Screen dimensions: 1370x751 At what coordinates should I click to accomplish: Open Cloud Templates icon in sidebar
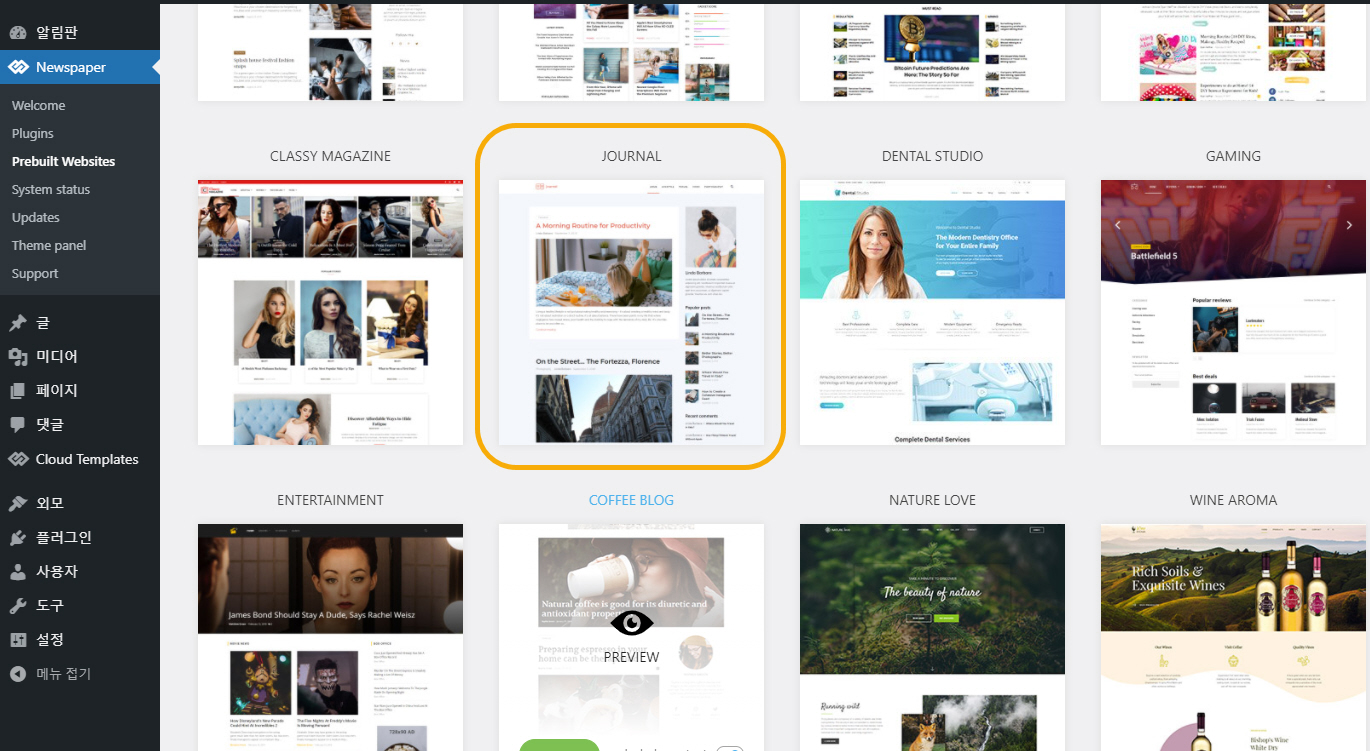click(x=18, y=459)
